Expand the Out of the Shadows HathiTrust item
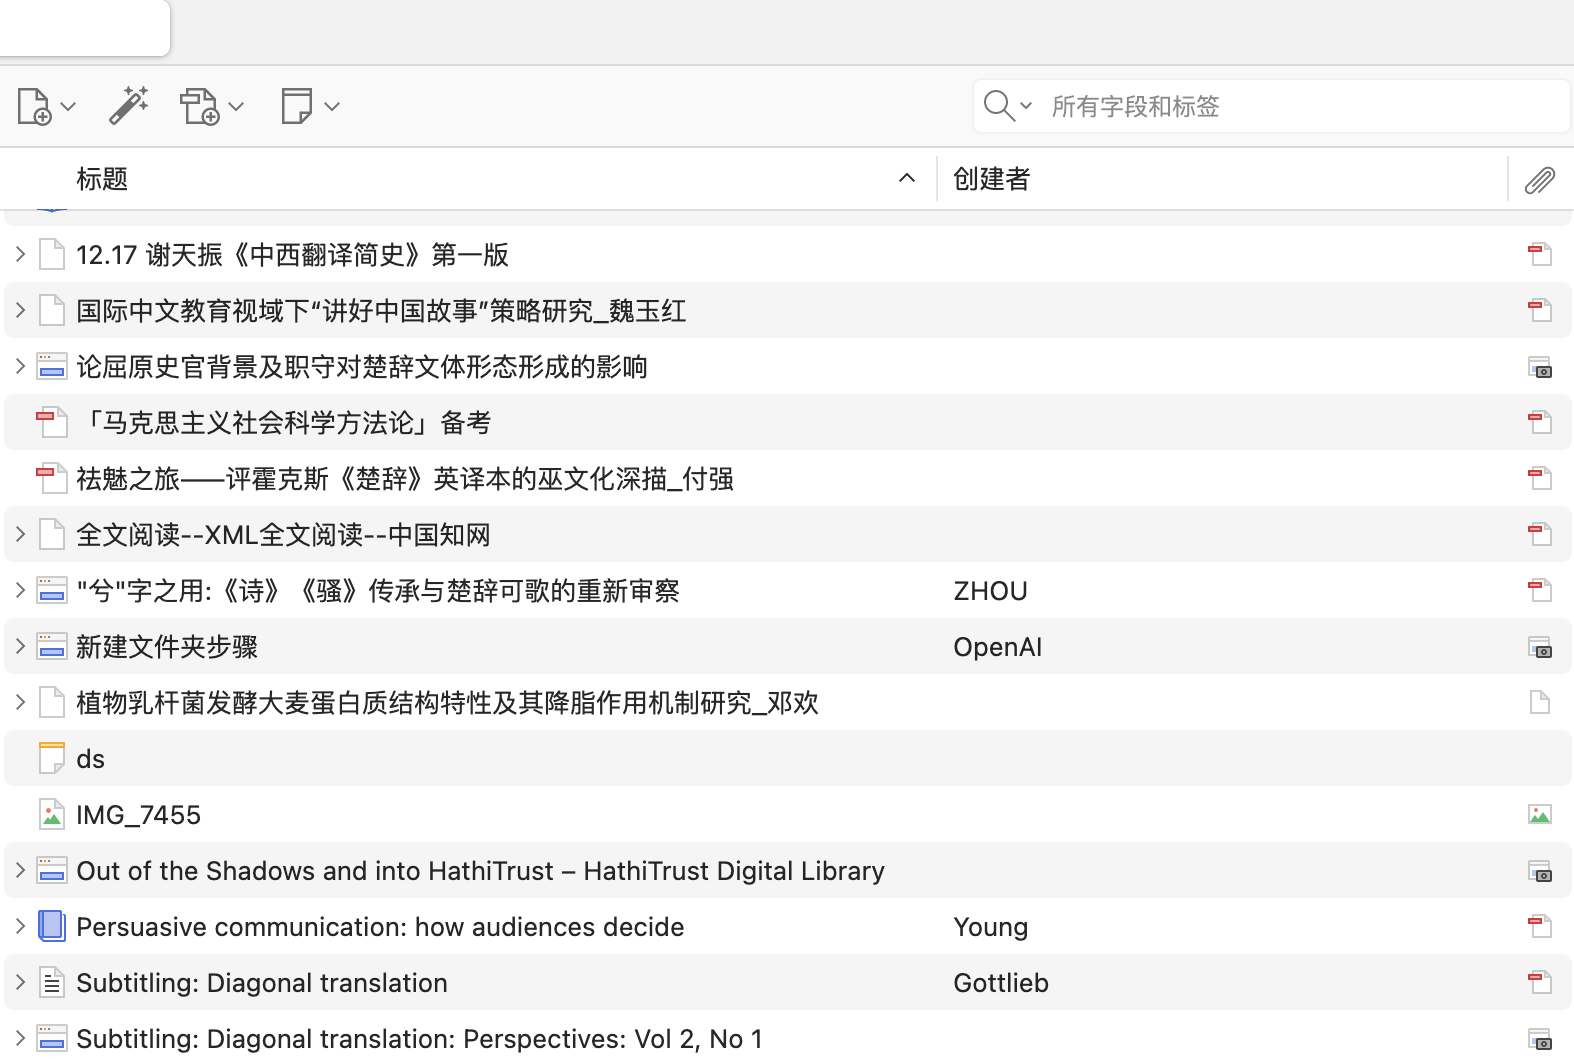 (x=20, y=871)
